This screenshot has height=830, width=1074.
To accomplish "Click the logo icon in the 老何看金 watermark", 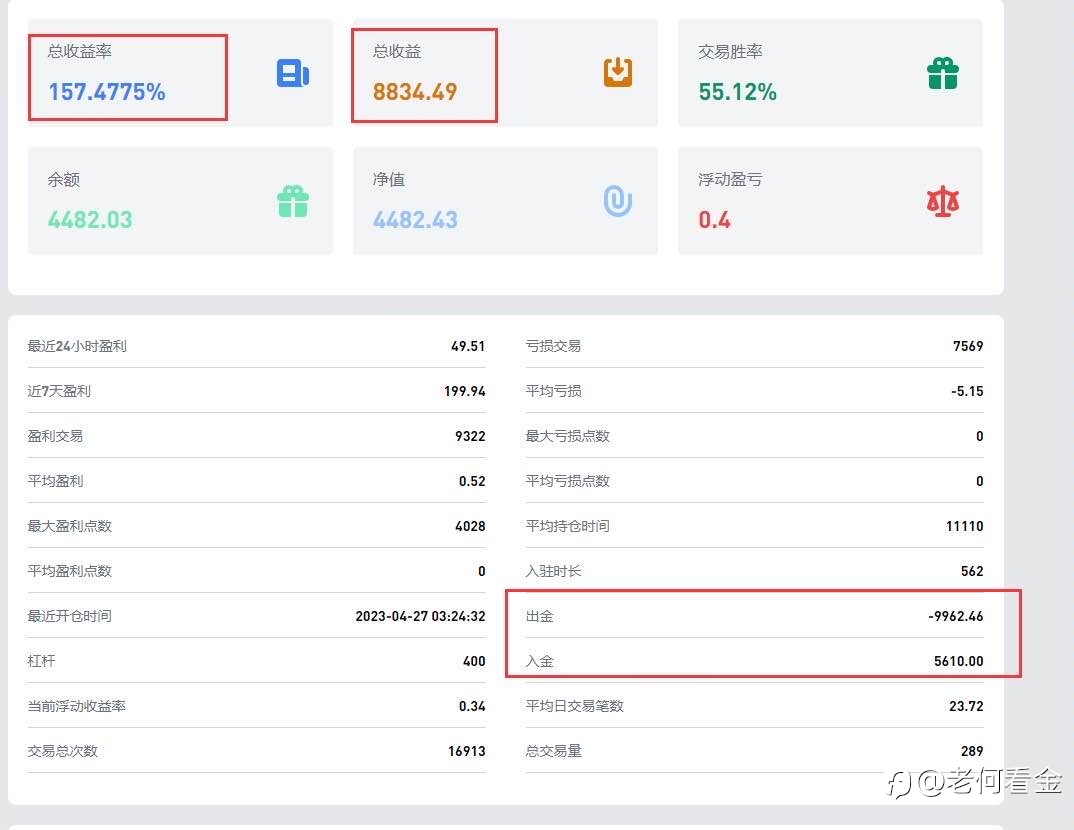I will click(899, 784).
